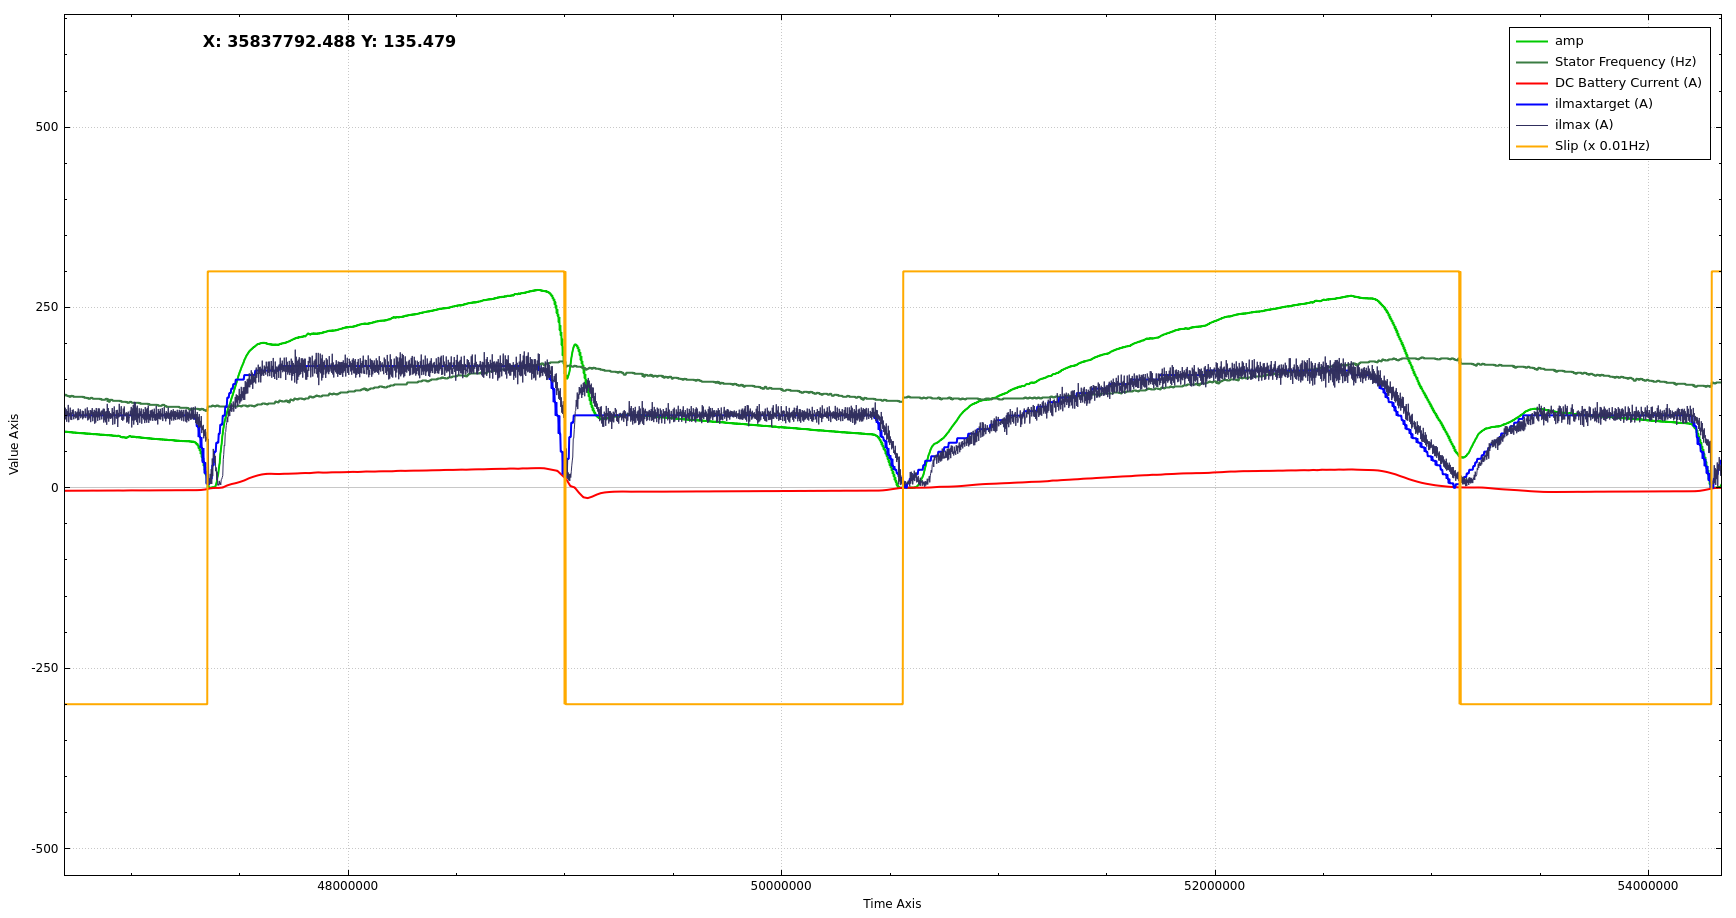Click the 50000000 time axis tick label

[x=781, y=886]
